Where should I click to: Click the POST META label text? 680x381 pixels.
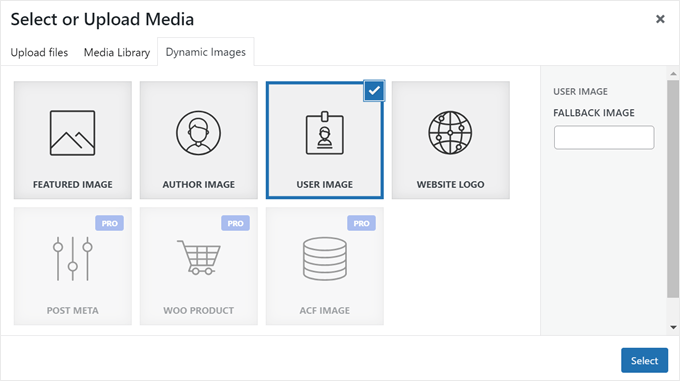[72, 311]
